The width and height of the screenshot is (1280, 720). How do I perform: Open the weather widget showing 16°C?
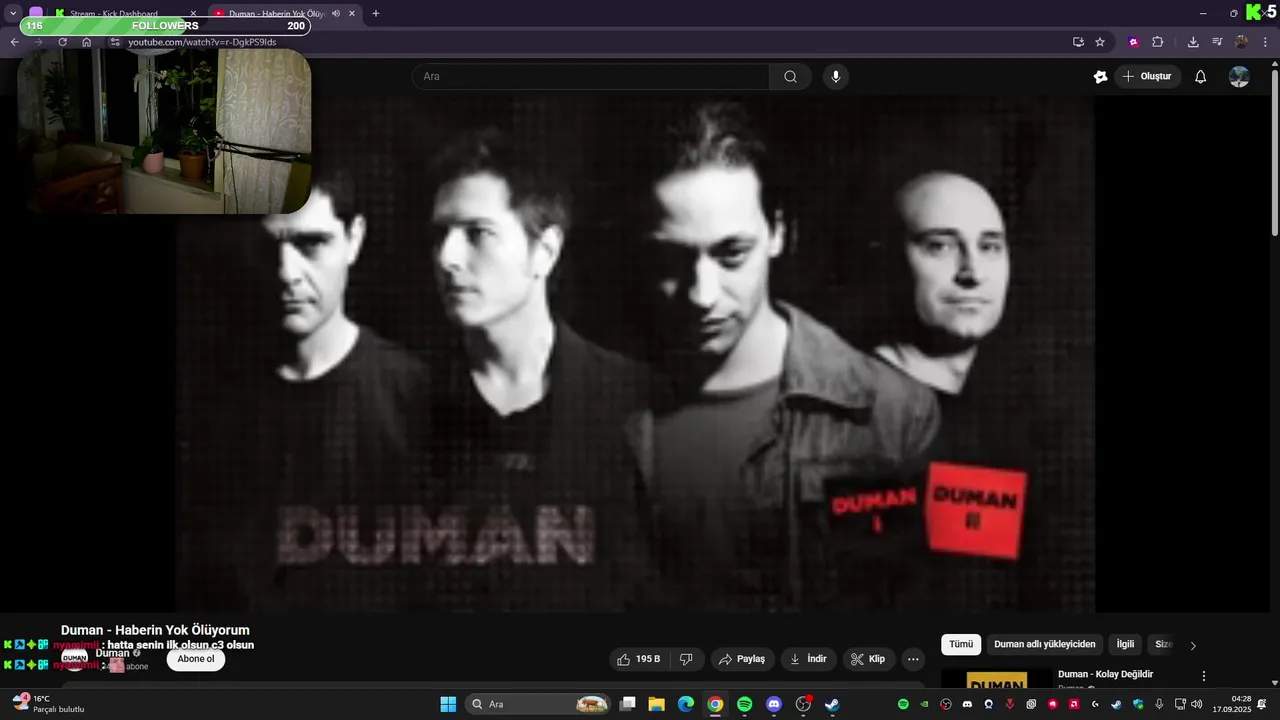tap(48, 704)
